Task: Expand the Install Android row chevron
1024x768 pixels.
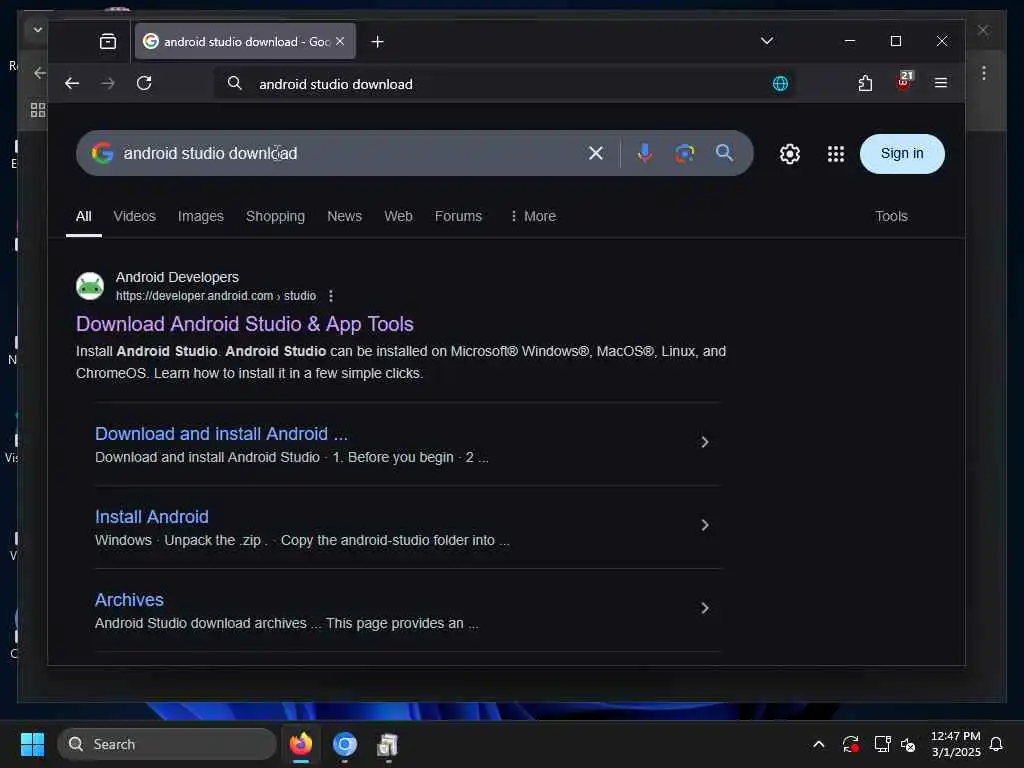Action: point(704,525)
